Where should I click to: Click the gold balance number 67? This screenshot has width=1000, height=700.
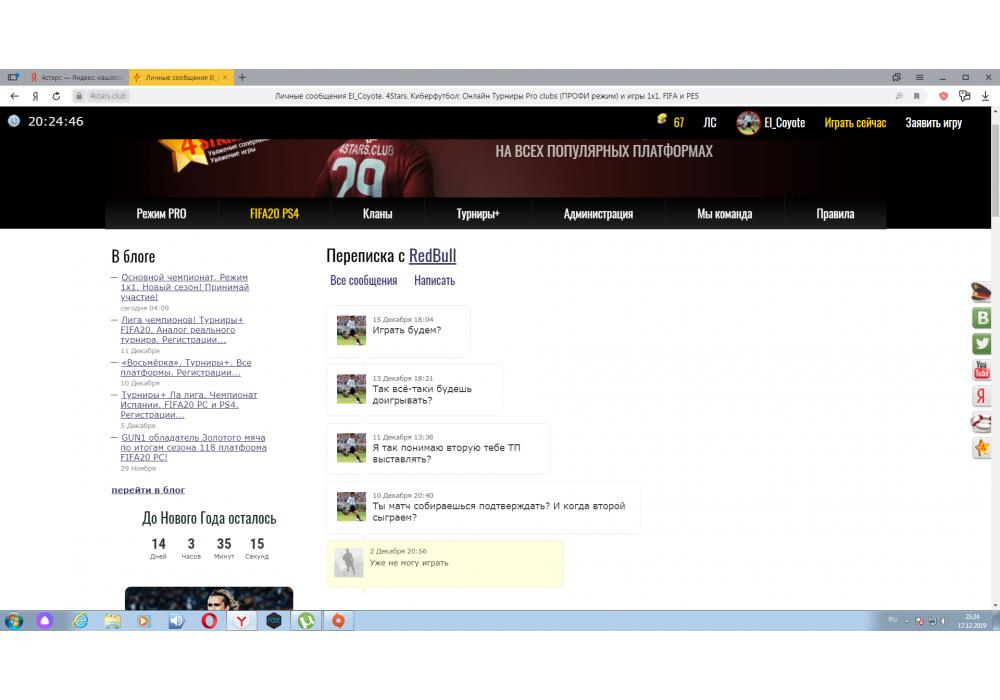[679, 122]
